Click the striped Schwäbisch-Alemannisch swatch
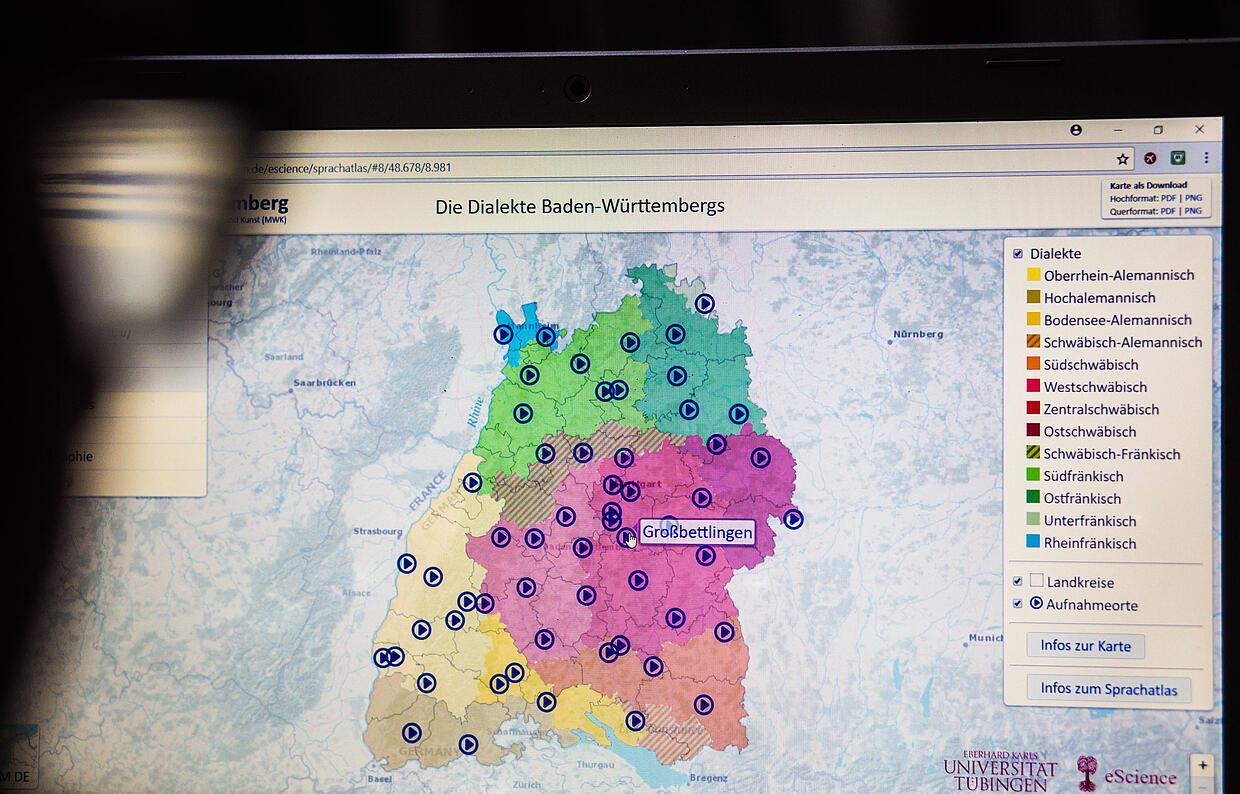 click(1034, 342)
